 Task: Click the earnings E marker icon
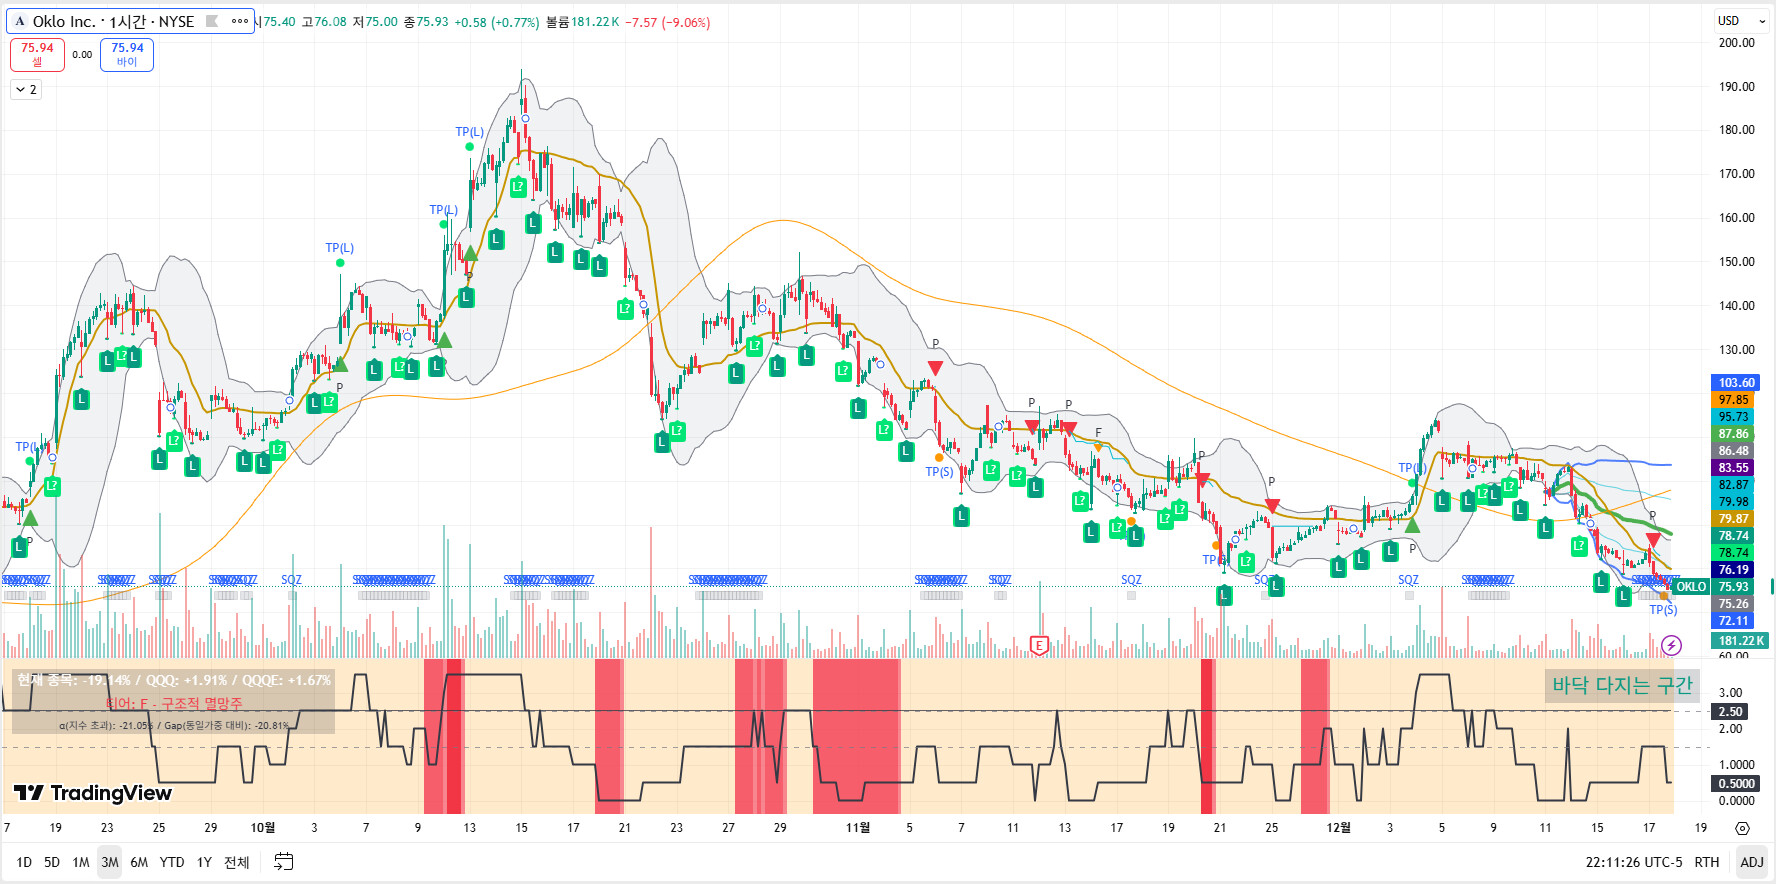[x=1039, y=645]
